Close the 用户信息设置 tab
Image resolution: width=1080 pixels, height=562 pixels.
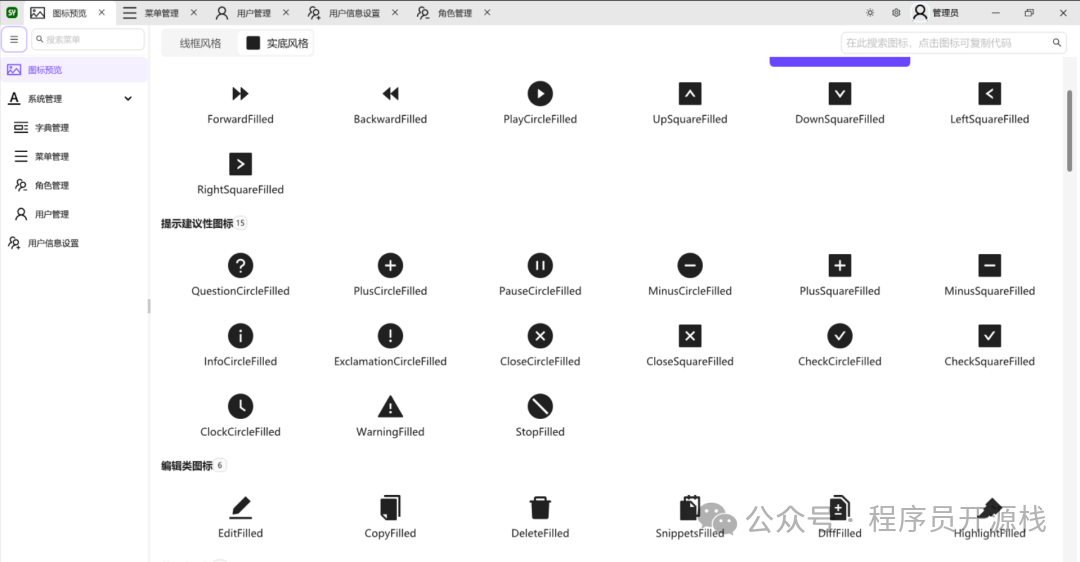tap(394, 13)
